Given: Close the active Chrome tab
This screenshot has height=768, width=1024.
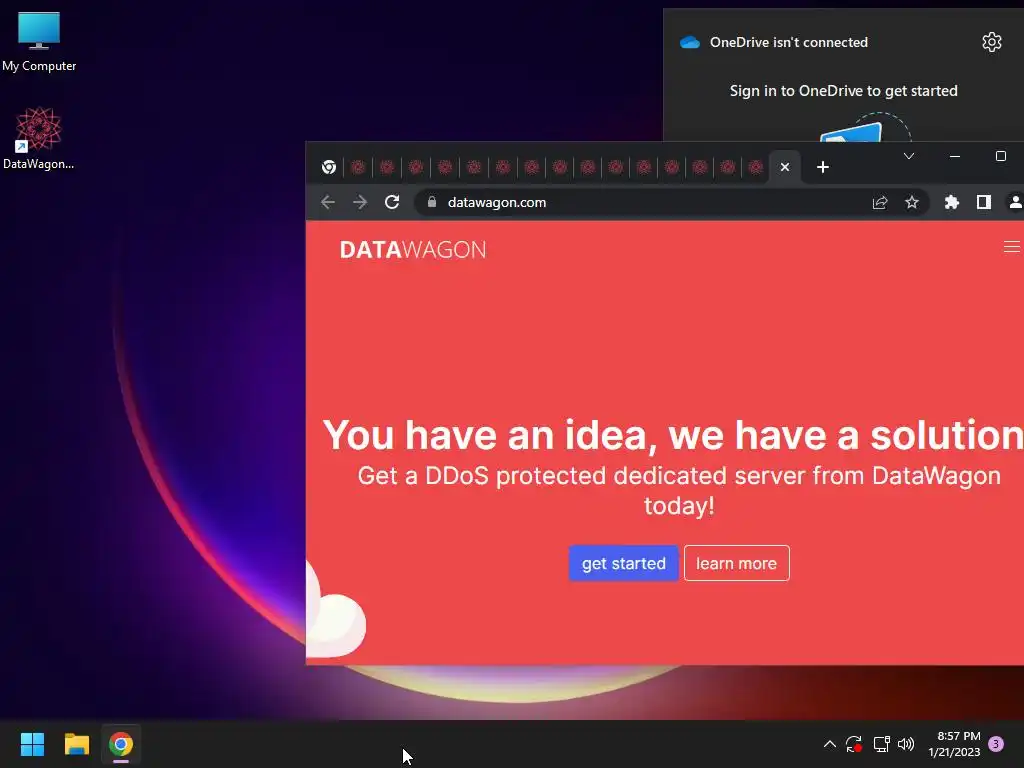Looking at the screenshot, I should pyautogui.click(x=785, y=167).
